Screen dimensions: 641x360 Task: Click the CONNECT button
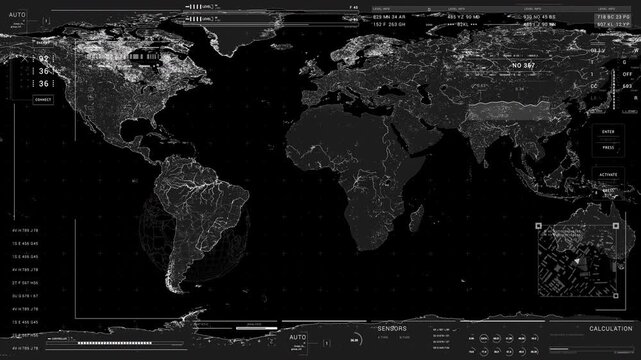pos(43,100)
